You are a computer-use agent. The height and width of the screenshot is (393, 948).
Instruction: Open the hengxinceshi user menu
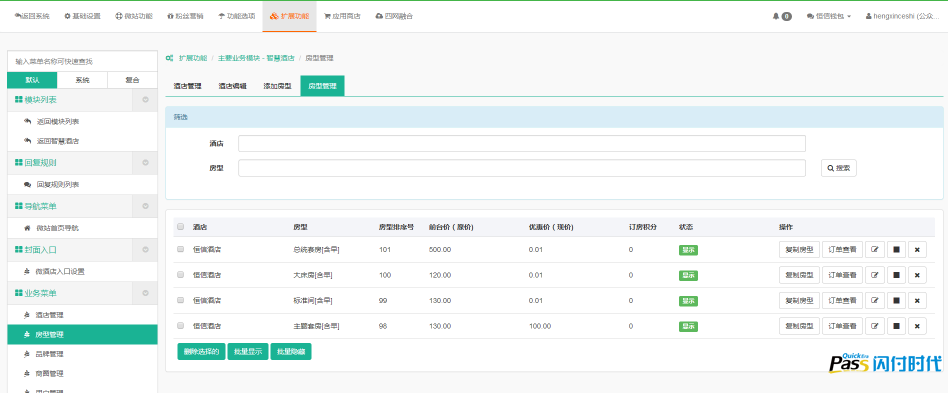(x=903, y=16)
